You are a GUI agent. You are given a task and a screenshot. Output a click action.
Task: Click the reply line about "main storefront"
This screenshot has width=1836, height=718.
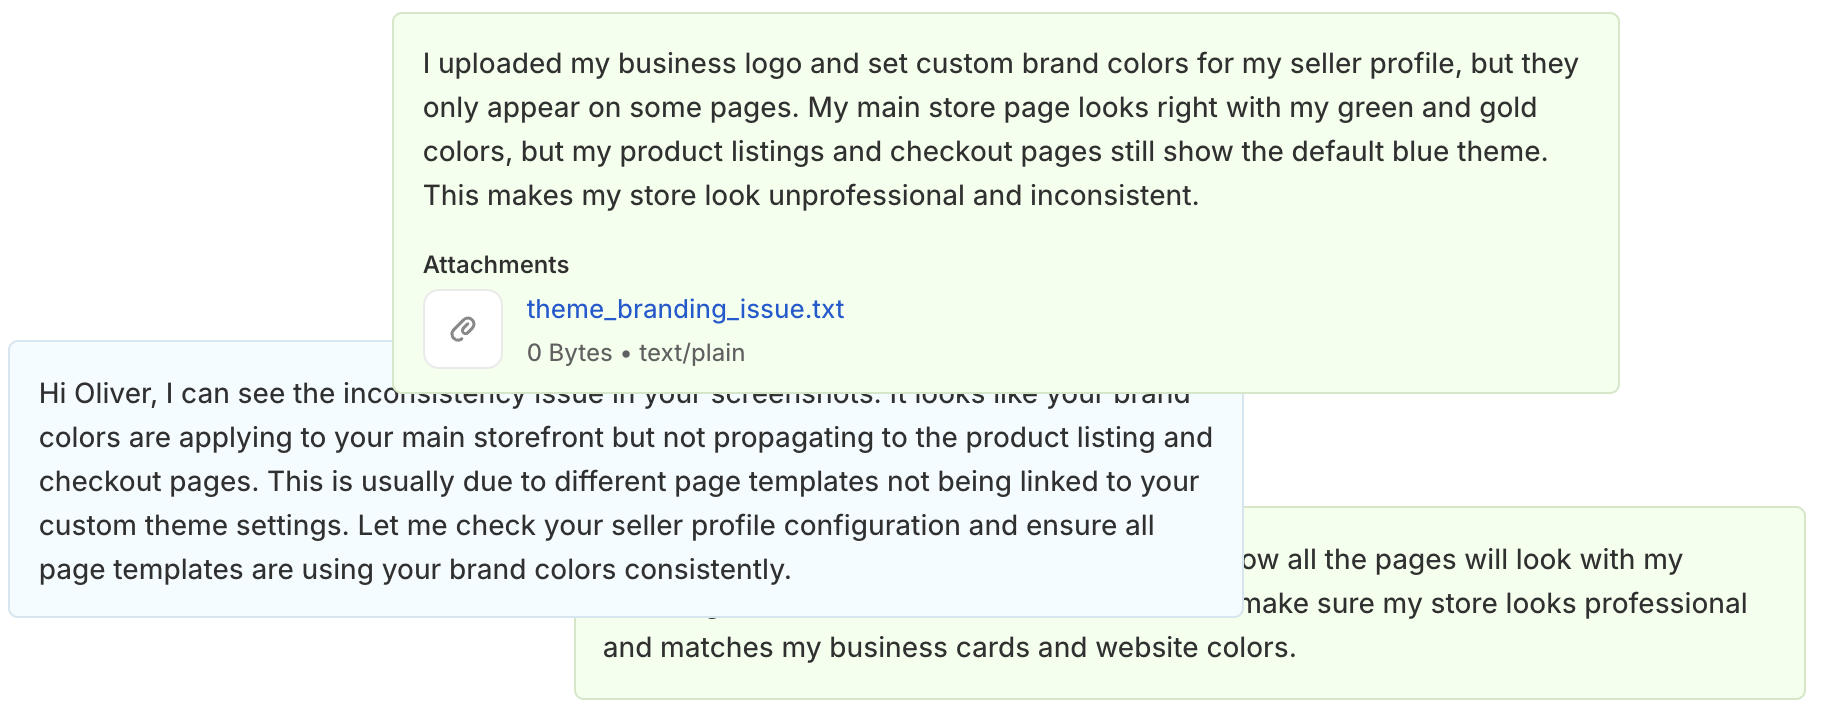click(625, 438)
